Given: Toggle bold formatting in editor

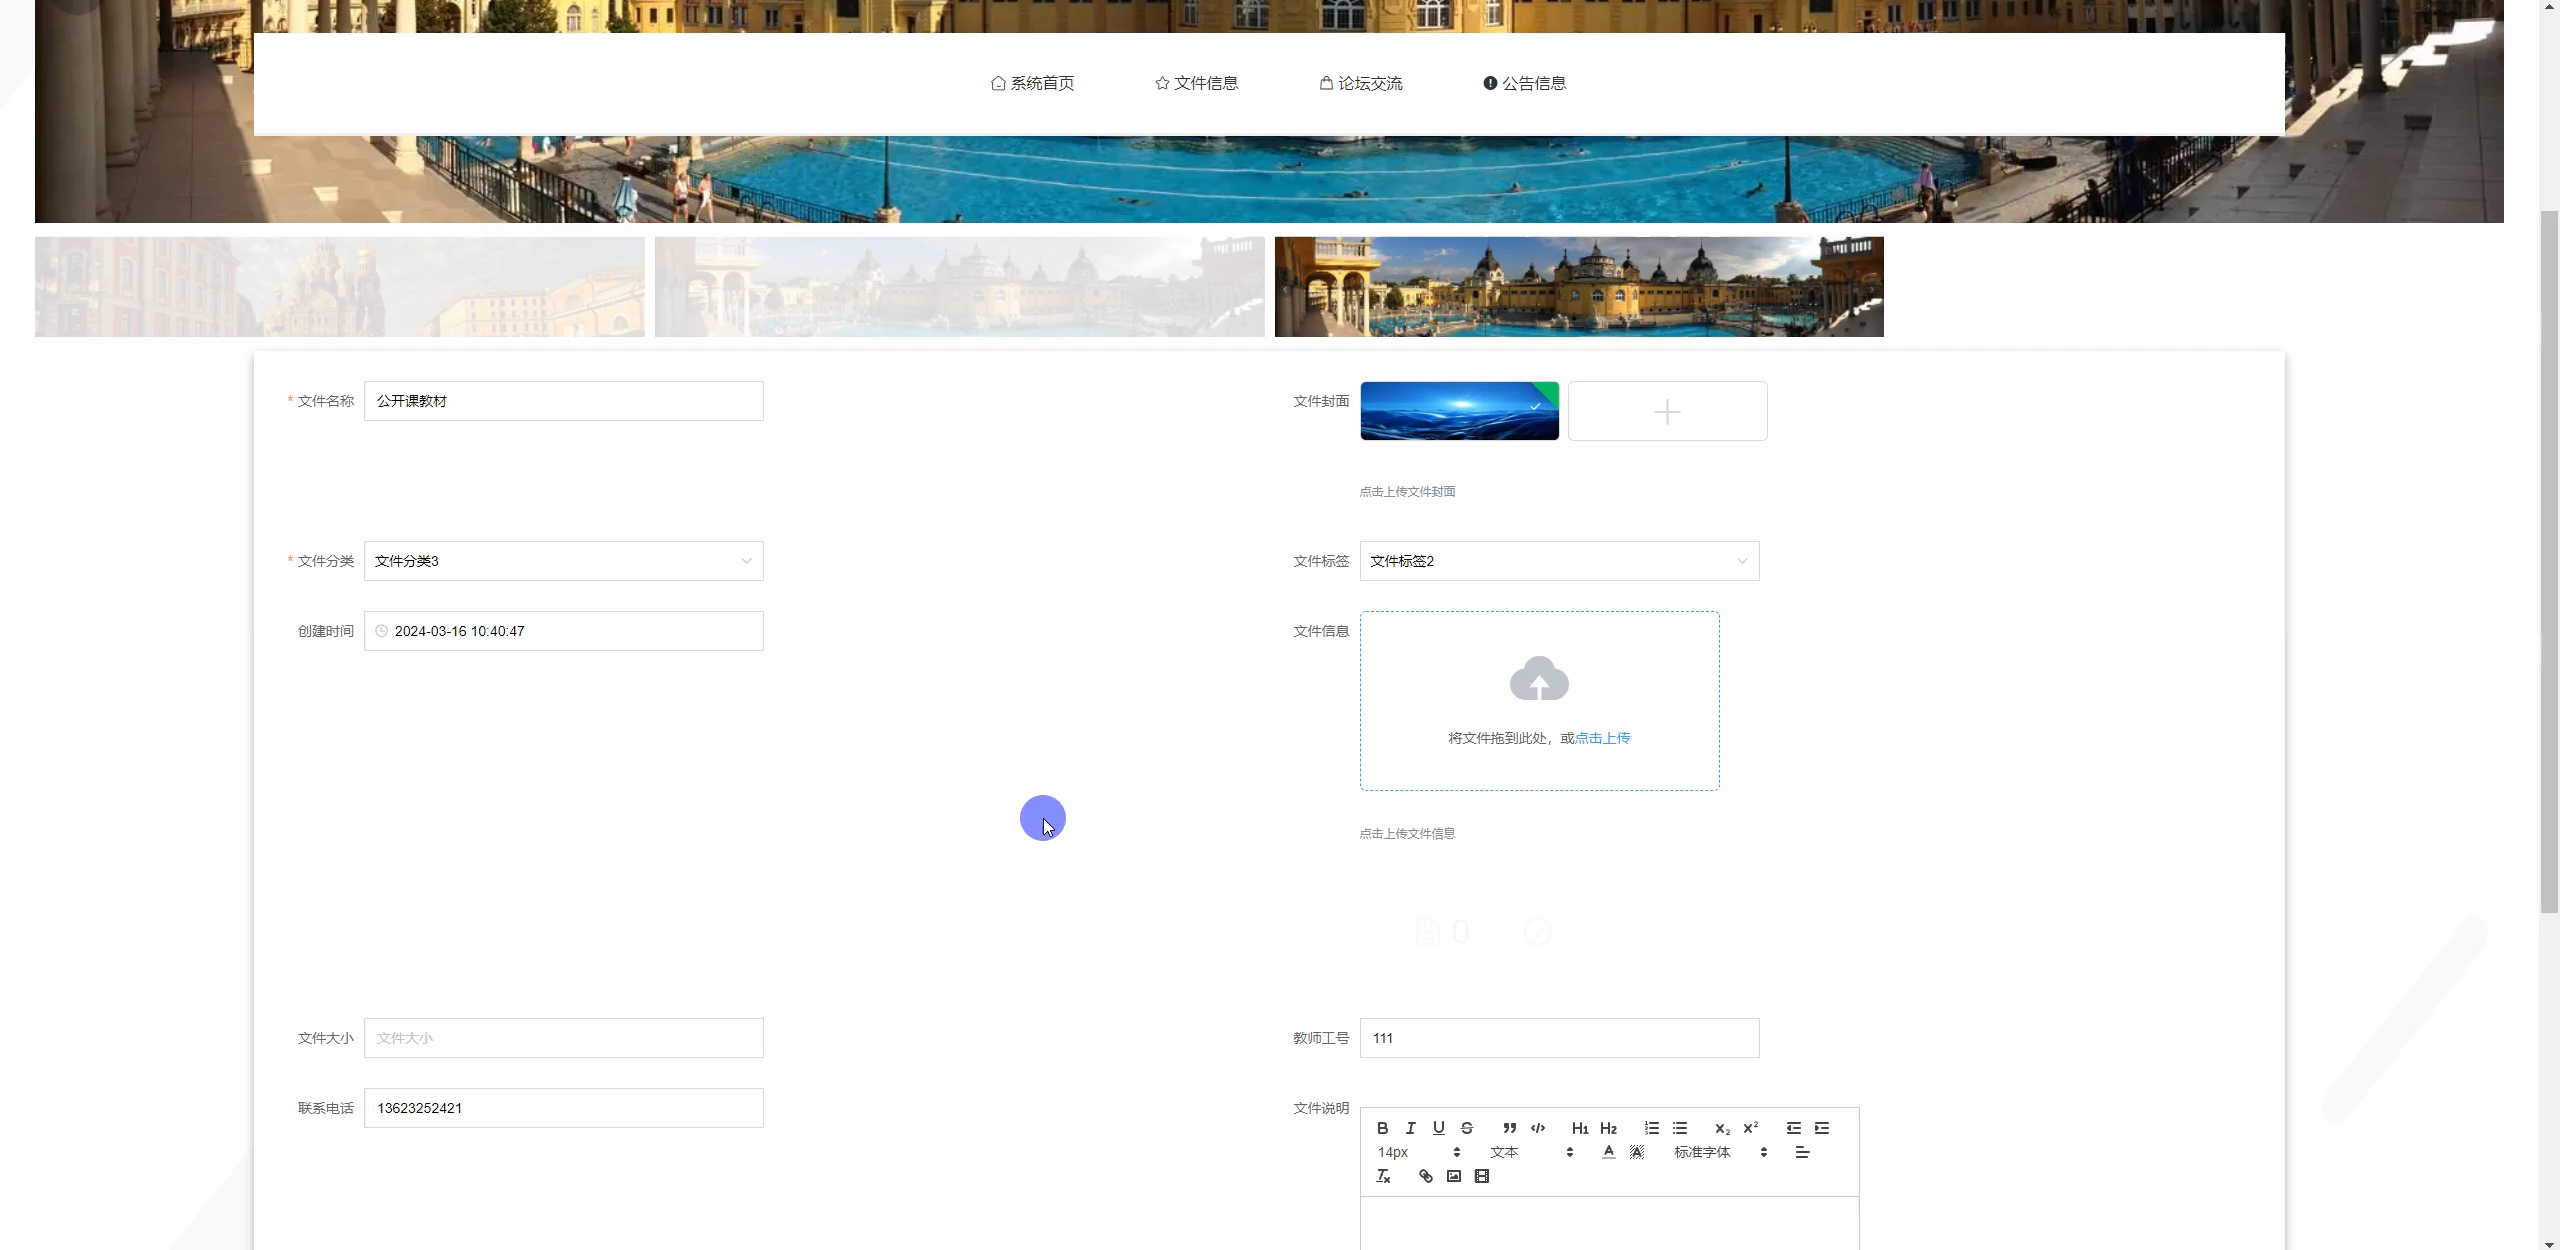Looking at the screenshot, I should click(x=1382, y=1128).
